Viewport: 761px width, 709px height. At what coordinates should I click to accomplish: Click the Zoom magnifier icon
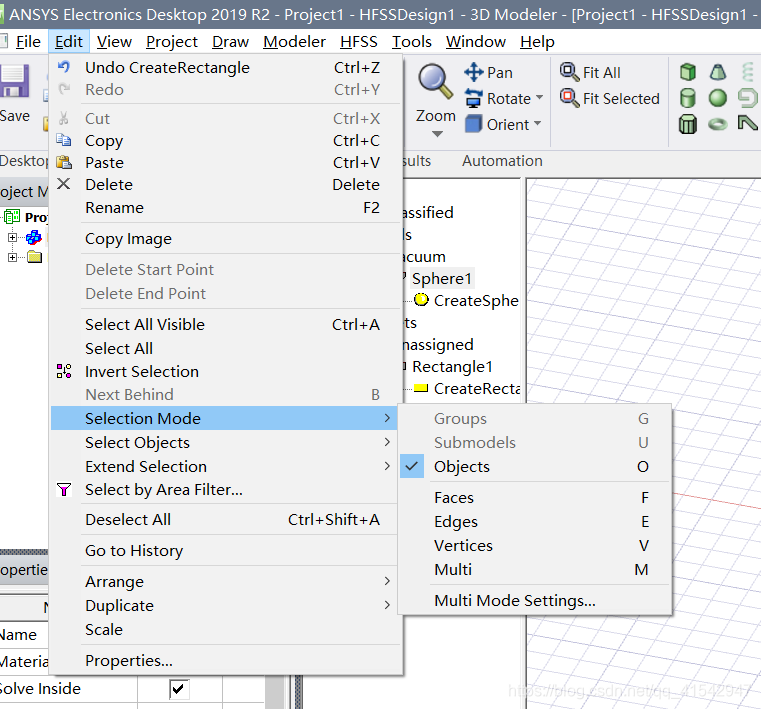[x=435, y=82]
